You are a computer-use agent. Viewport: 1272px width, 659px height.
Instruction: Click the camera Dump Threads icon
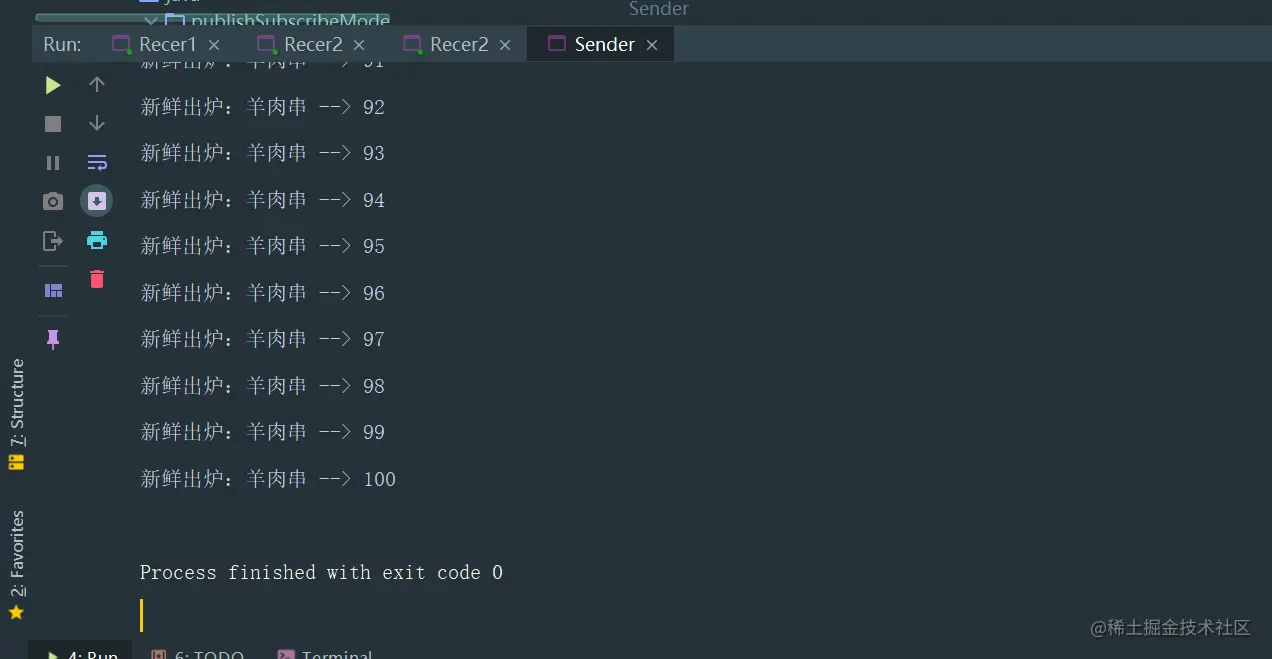click(53, 202)
